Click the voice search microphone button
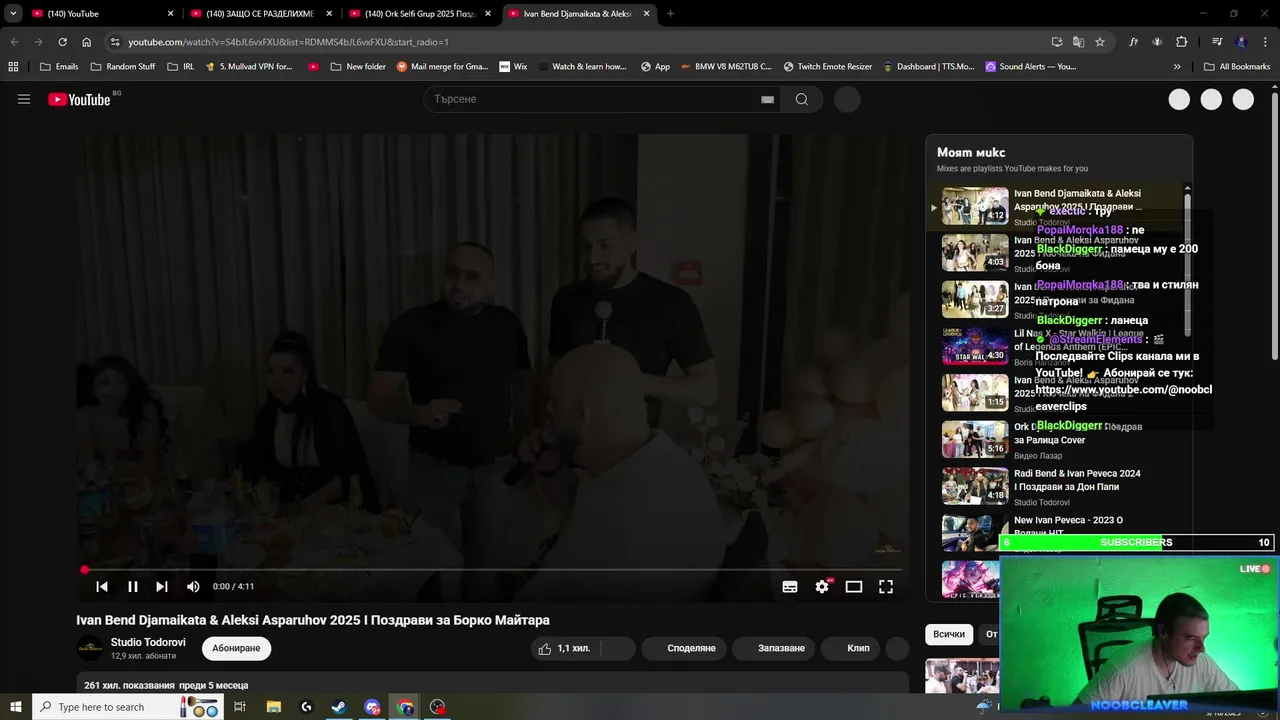 (x=847, y=99)
